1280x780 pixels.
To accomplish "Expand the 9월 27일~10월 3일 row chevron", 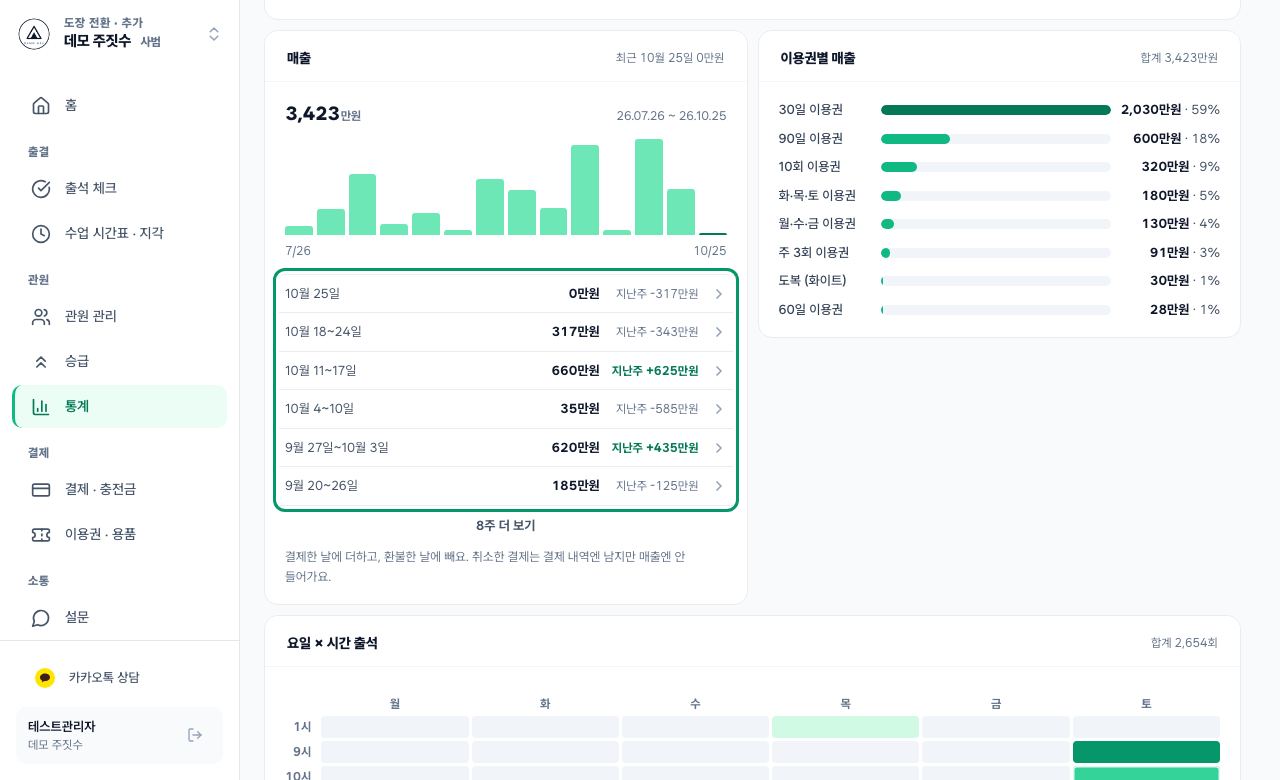I will [719, 448].
